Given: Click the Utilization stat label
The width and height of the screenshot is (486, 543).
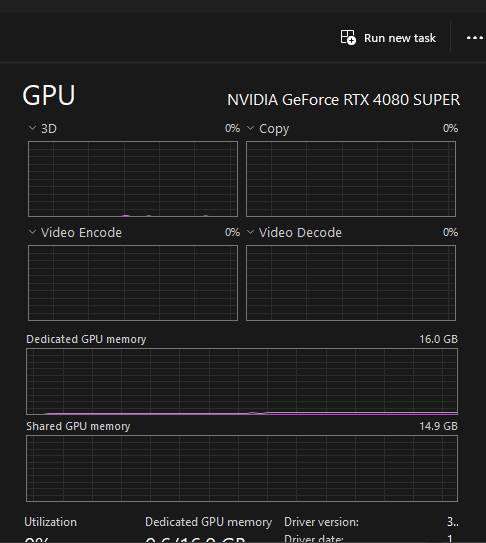Looking at the screenshot, I should point(51,522).
